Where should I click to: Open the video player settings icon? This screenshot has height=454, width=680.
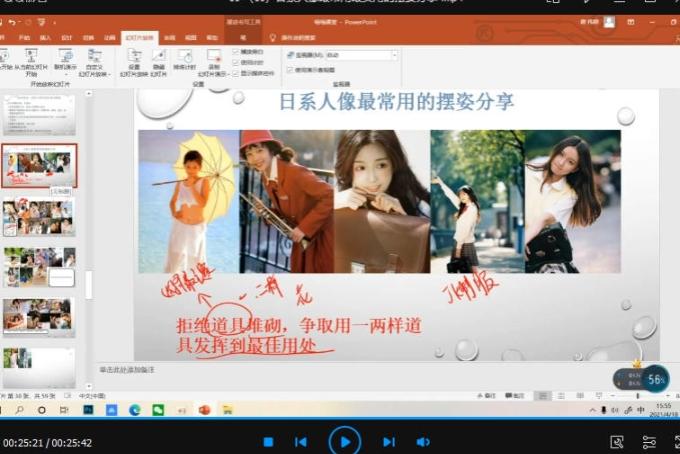pyautogui.click(x=649, y=441)
